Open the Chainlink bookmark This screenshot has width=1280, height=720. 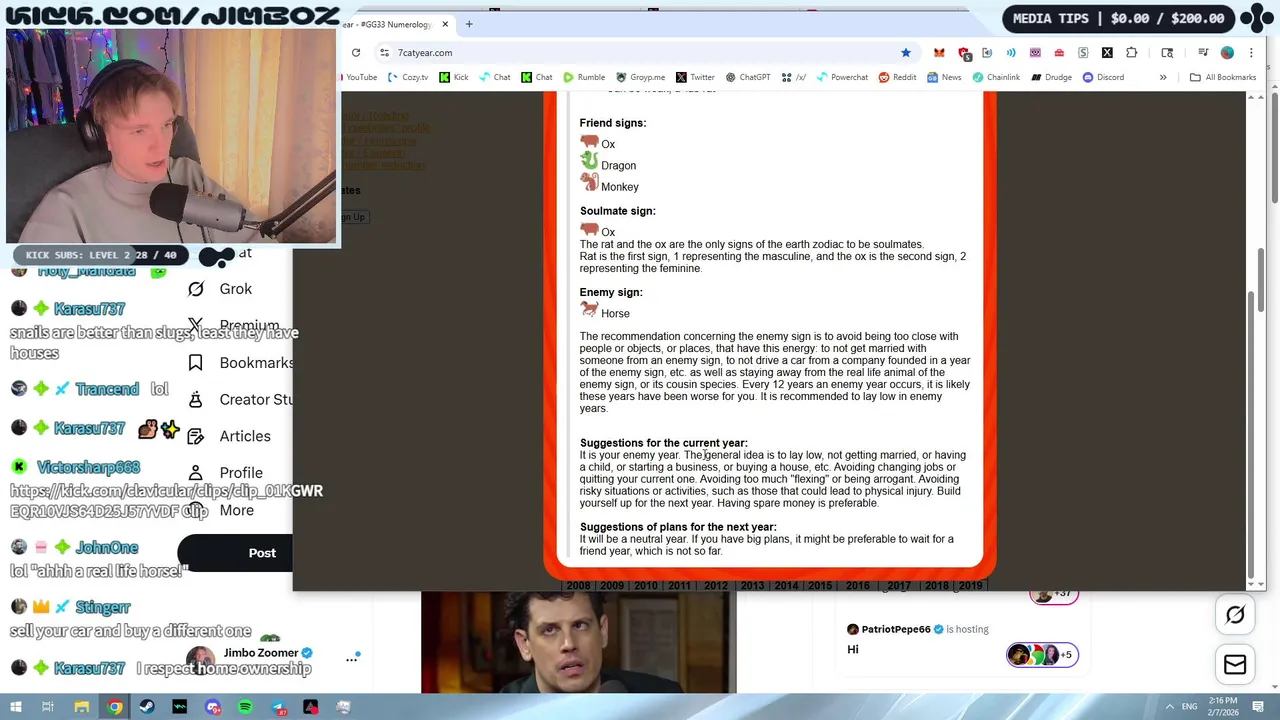995,77
